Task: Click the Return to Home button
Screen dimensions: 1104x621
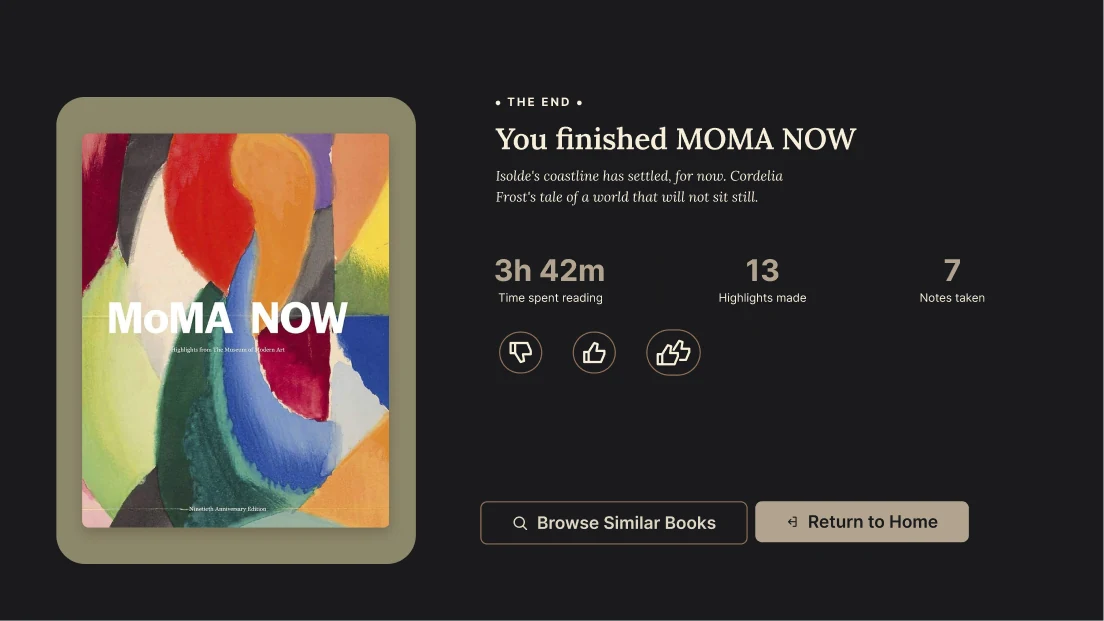Action: point(862,522)
